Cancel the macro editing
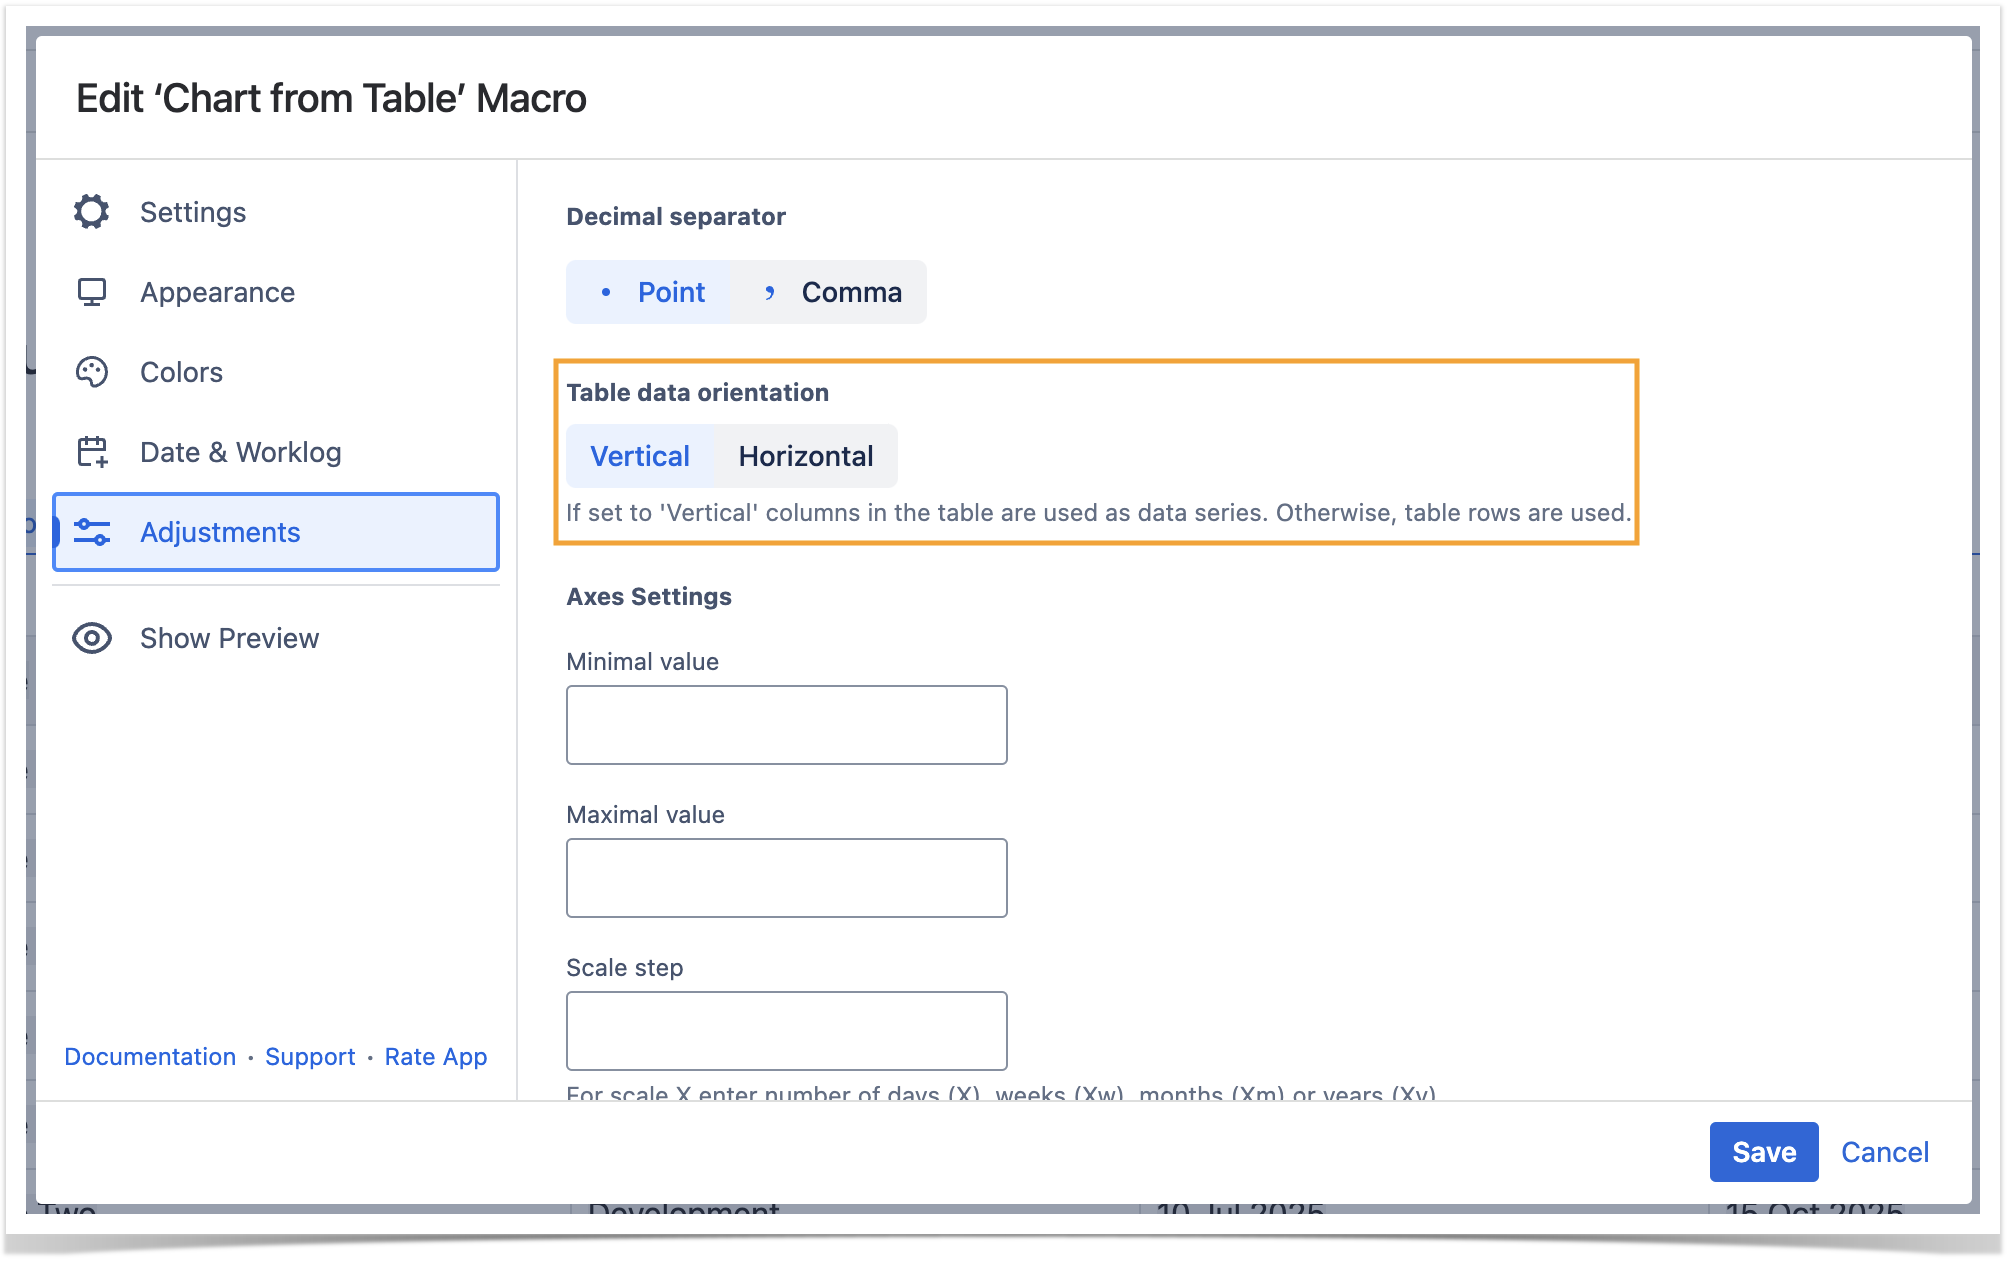 click(x=1884, y=1152)
